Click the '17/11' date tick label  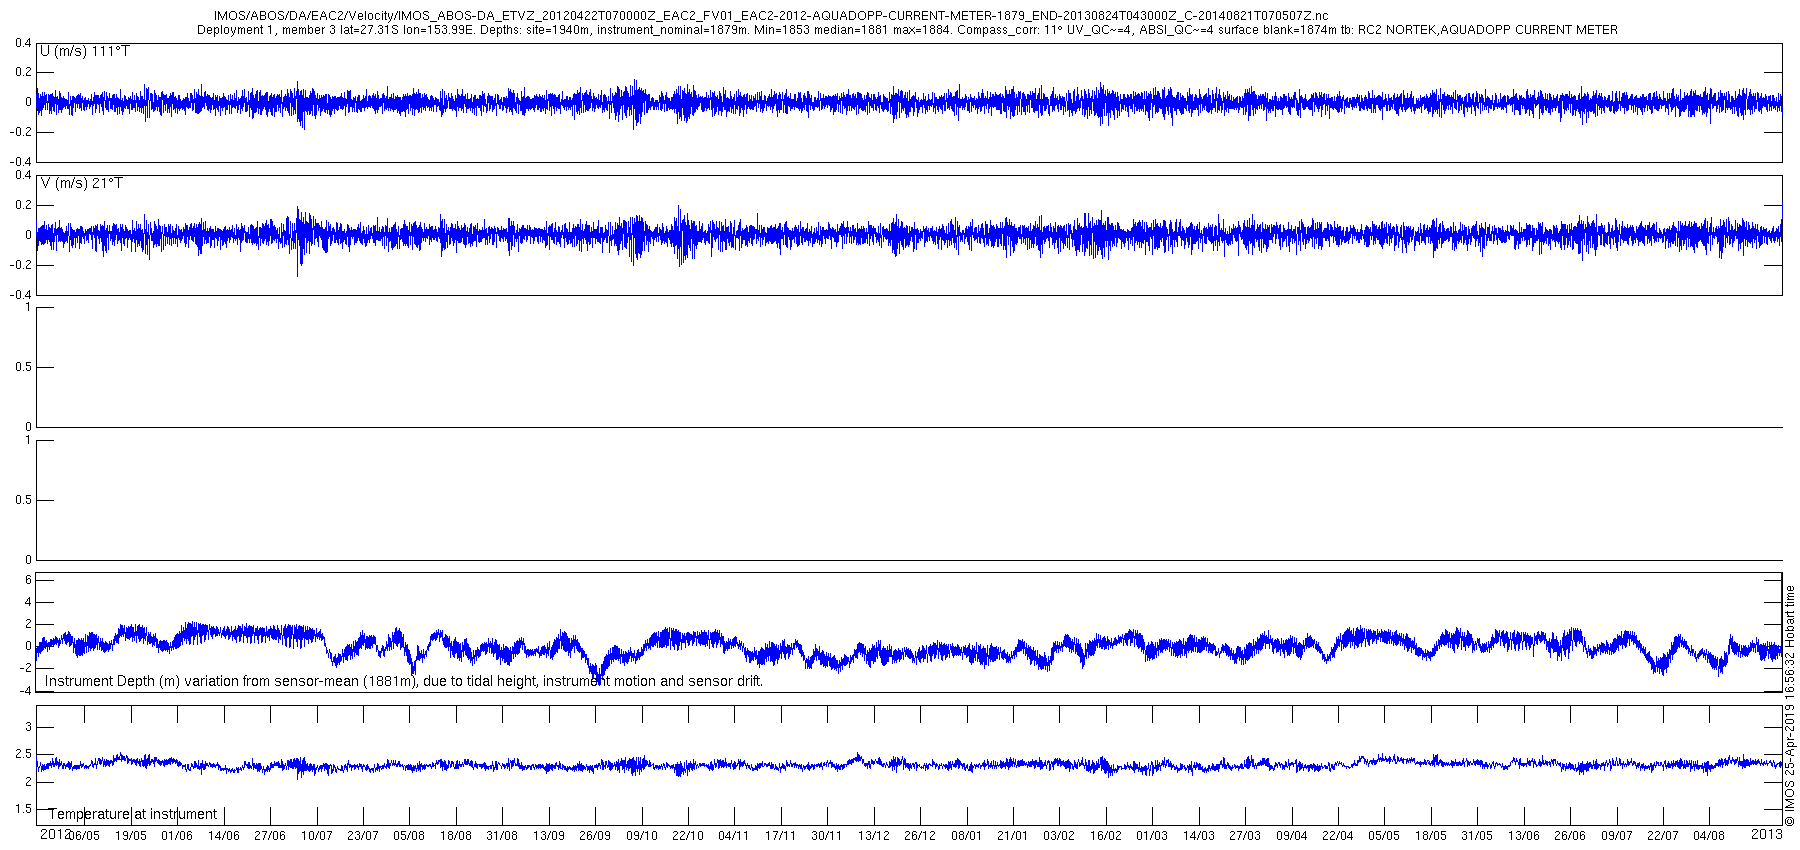pyautogui.click(x=781, y=836)
